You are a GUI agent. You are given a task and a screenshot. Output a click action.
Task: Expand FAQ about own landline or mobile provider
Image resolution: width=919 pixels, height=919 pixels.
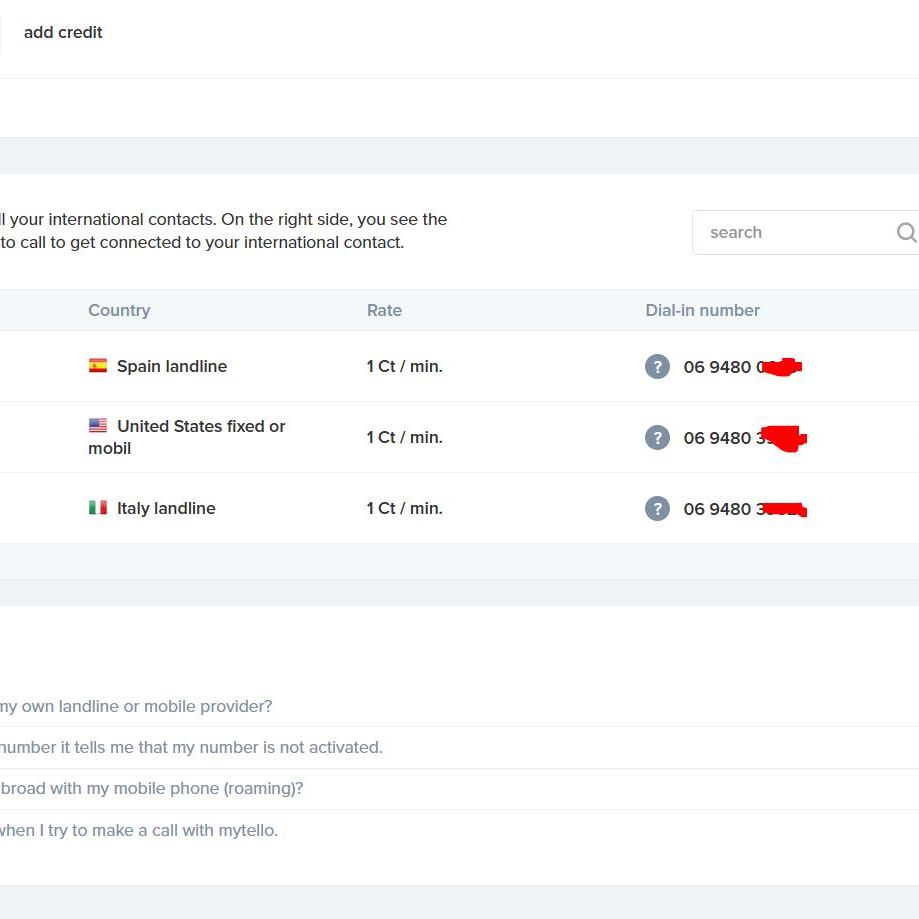(135, 706)
